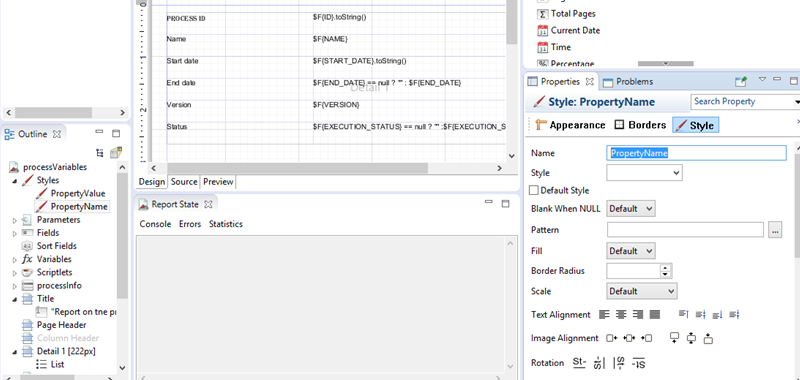The width and height of the screenshot is (800, 380).
Task: Click Properties new view toolbar icon
Action: pyautogui.click(x=741, y=81)
